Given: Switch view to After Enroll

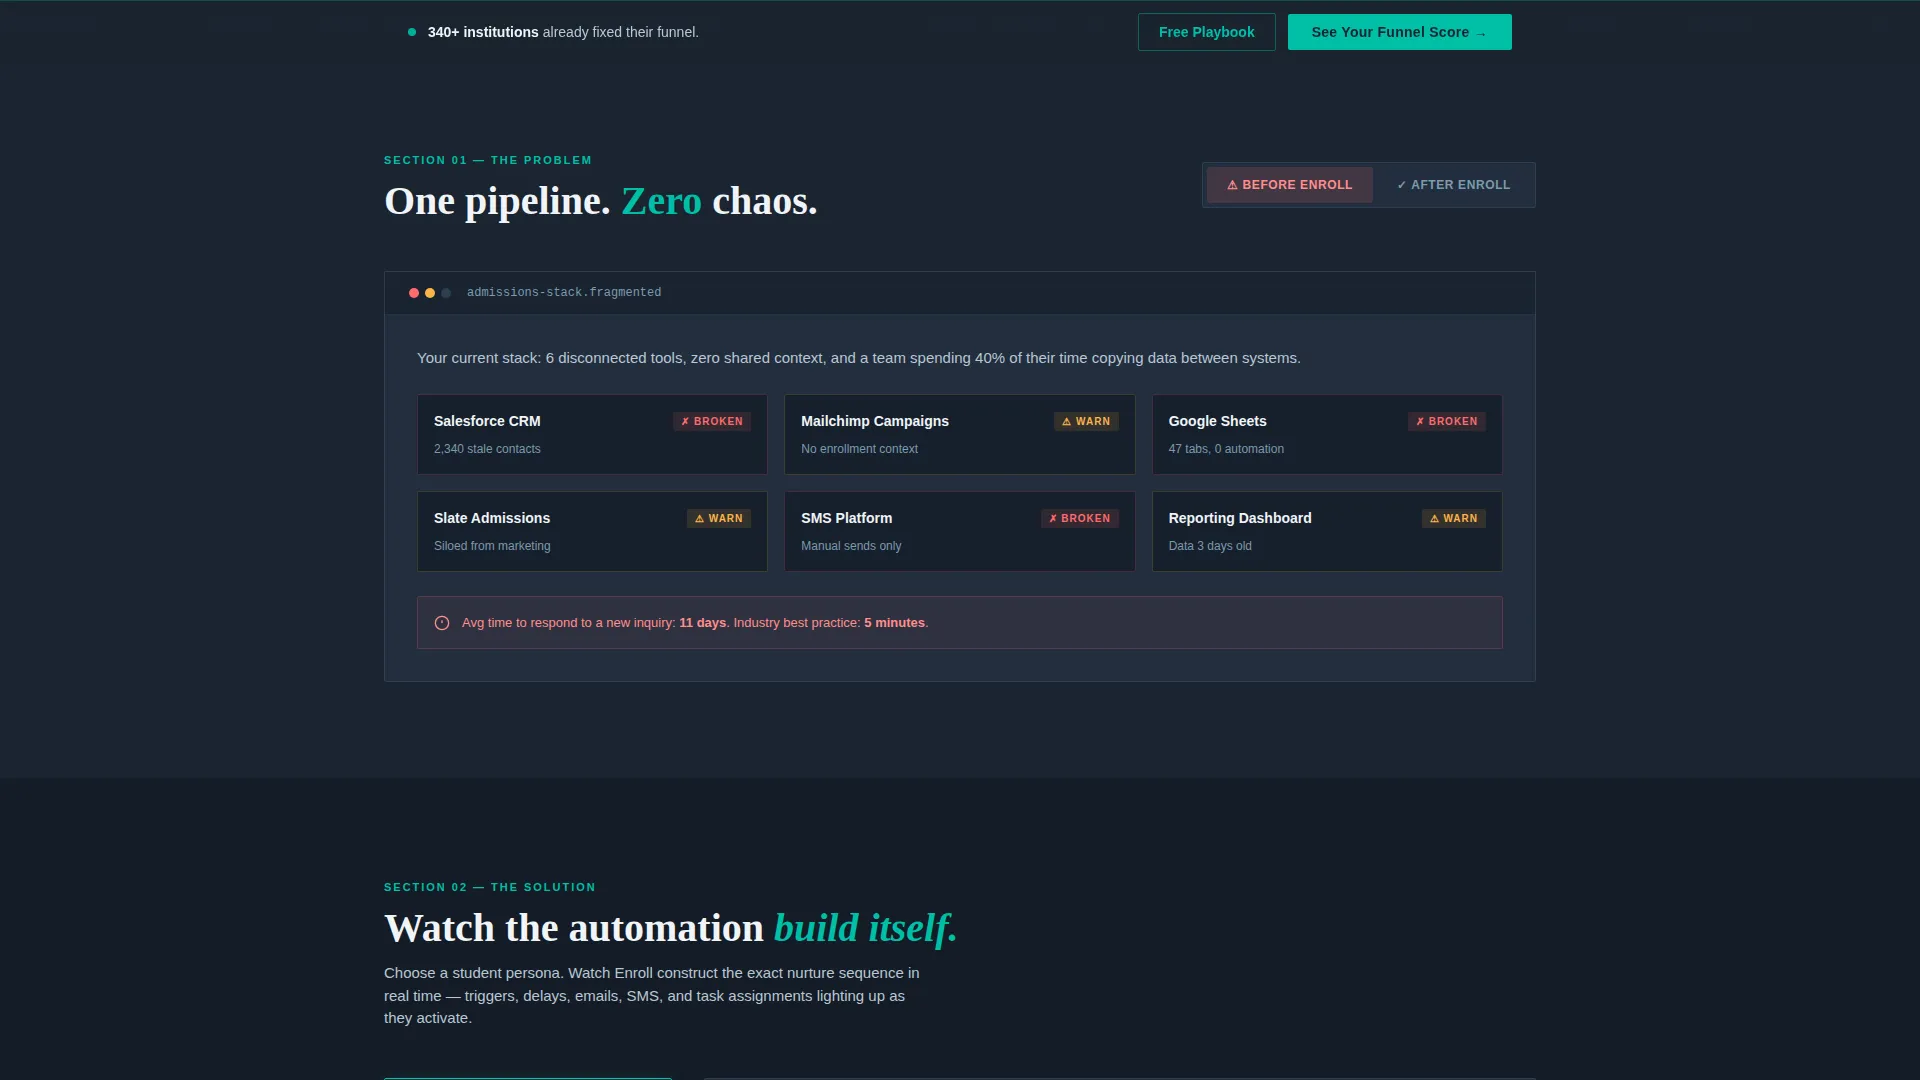Looking at the screenshot, I should [1454, 185].
